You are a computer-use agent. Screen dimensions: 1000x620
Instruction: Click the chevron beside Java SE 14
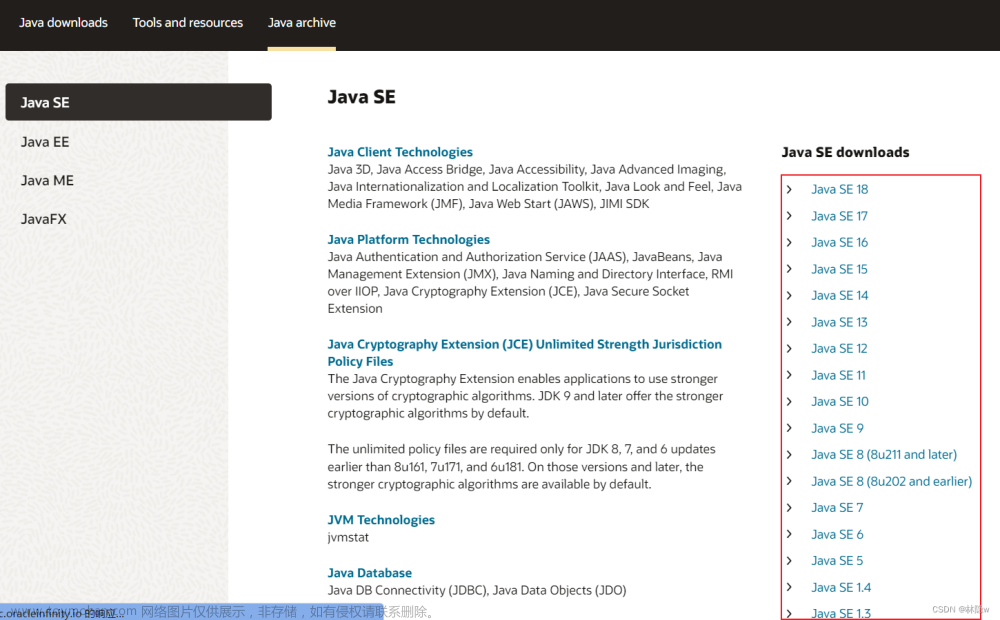(x=790, y=295)
